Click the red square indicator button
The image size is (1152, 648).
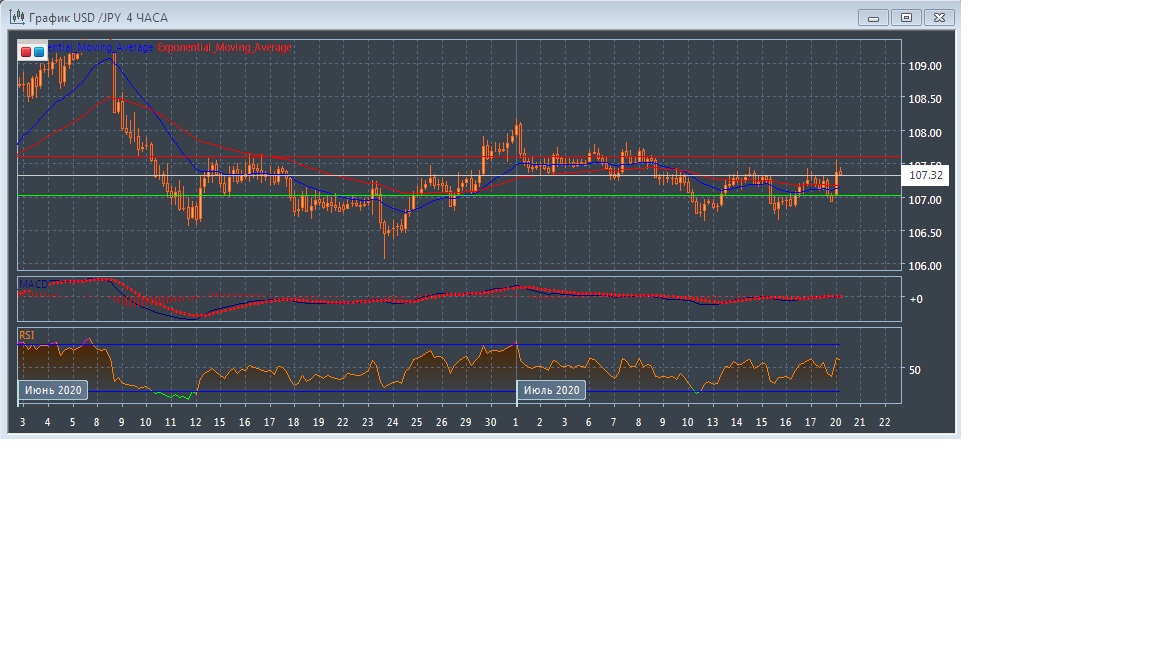[26, 51]
